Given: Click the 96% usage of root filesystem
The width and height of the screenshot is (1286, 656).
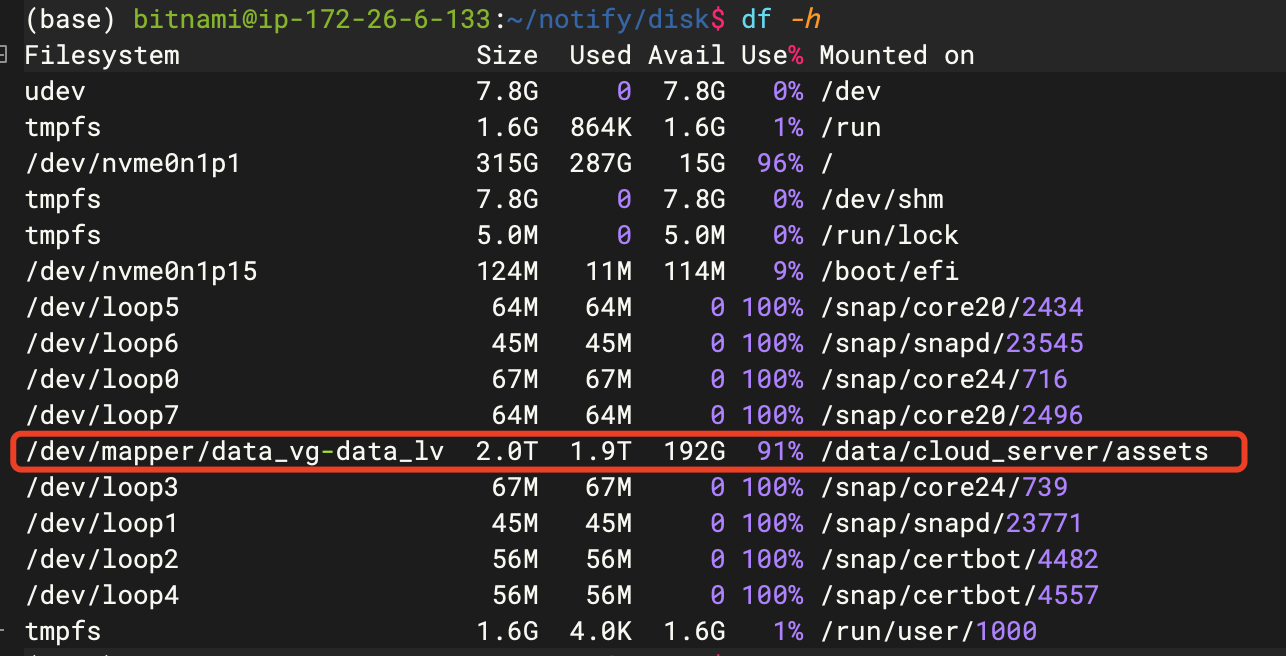Looking at the screenshot, I should 779,163.
